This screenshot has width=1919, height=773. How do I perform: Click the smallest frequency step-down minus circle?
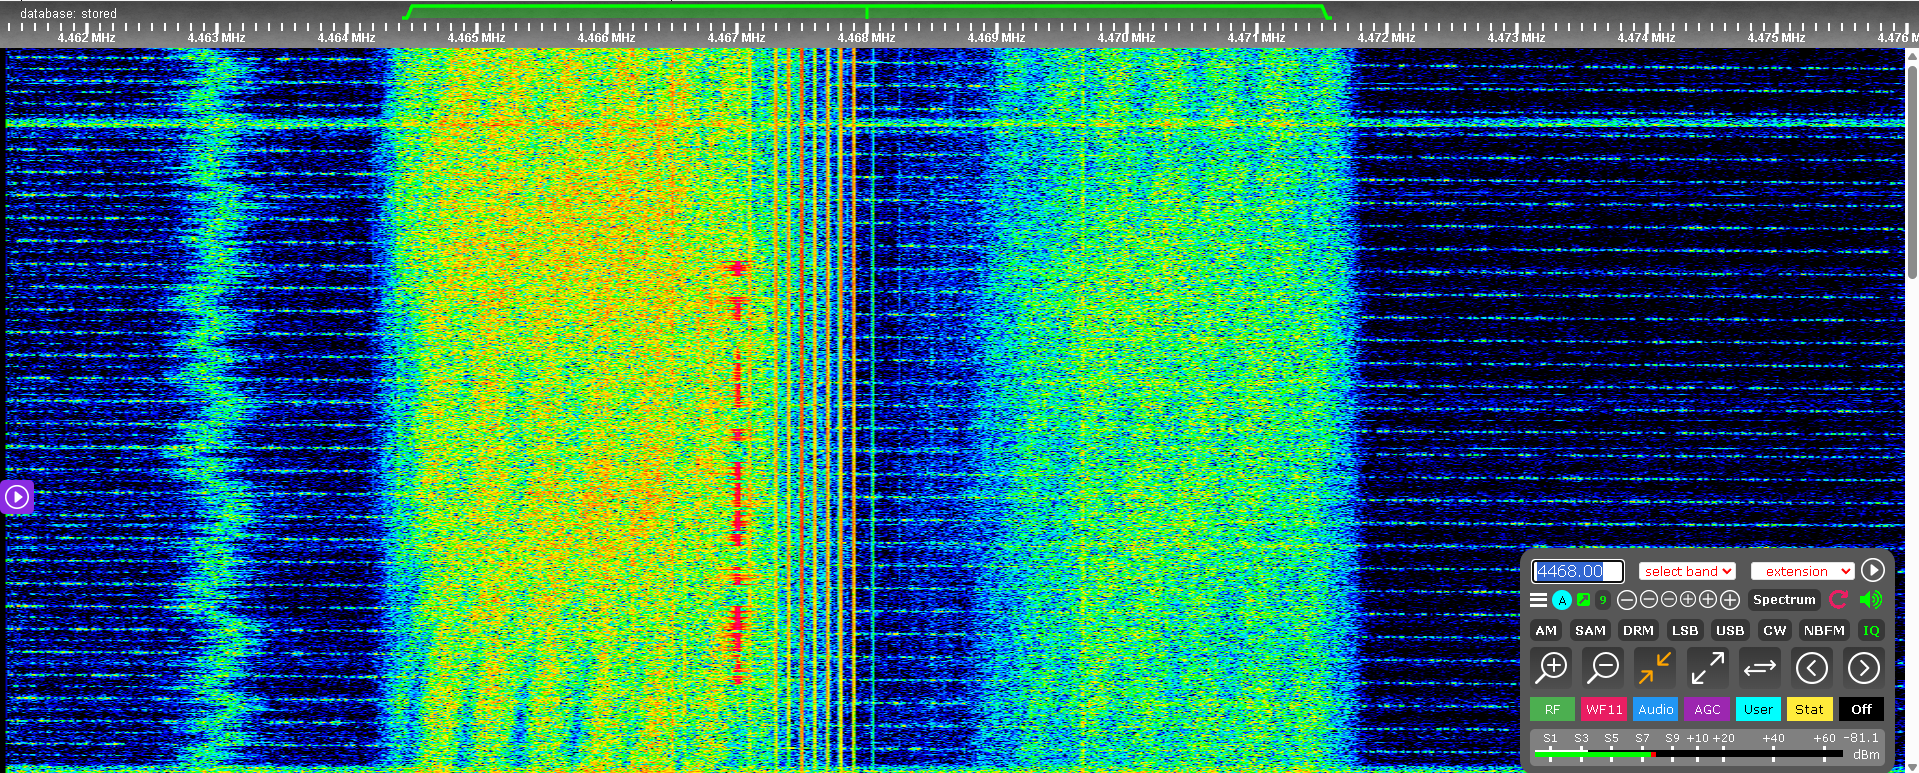1669,599
